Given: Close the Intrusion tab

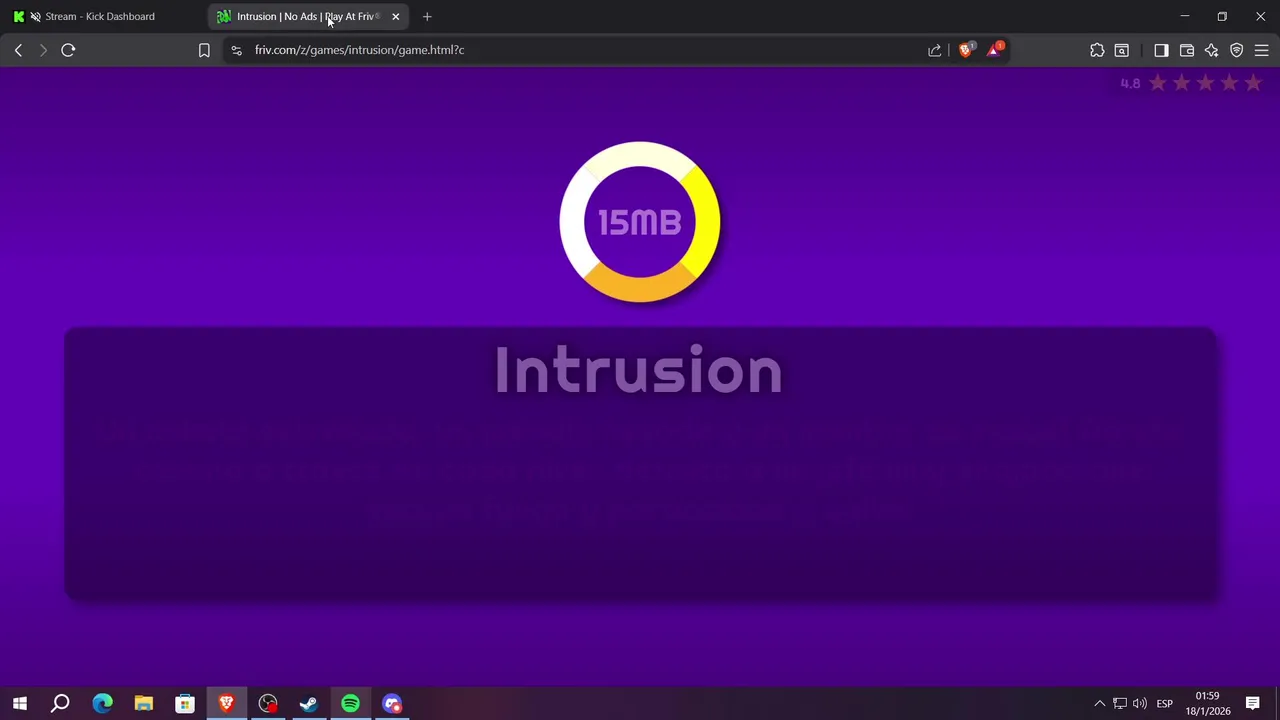Looking at the screenshot, I should pos(395,17).
